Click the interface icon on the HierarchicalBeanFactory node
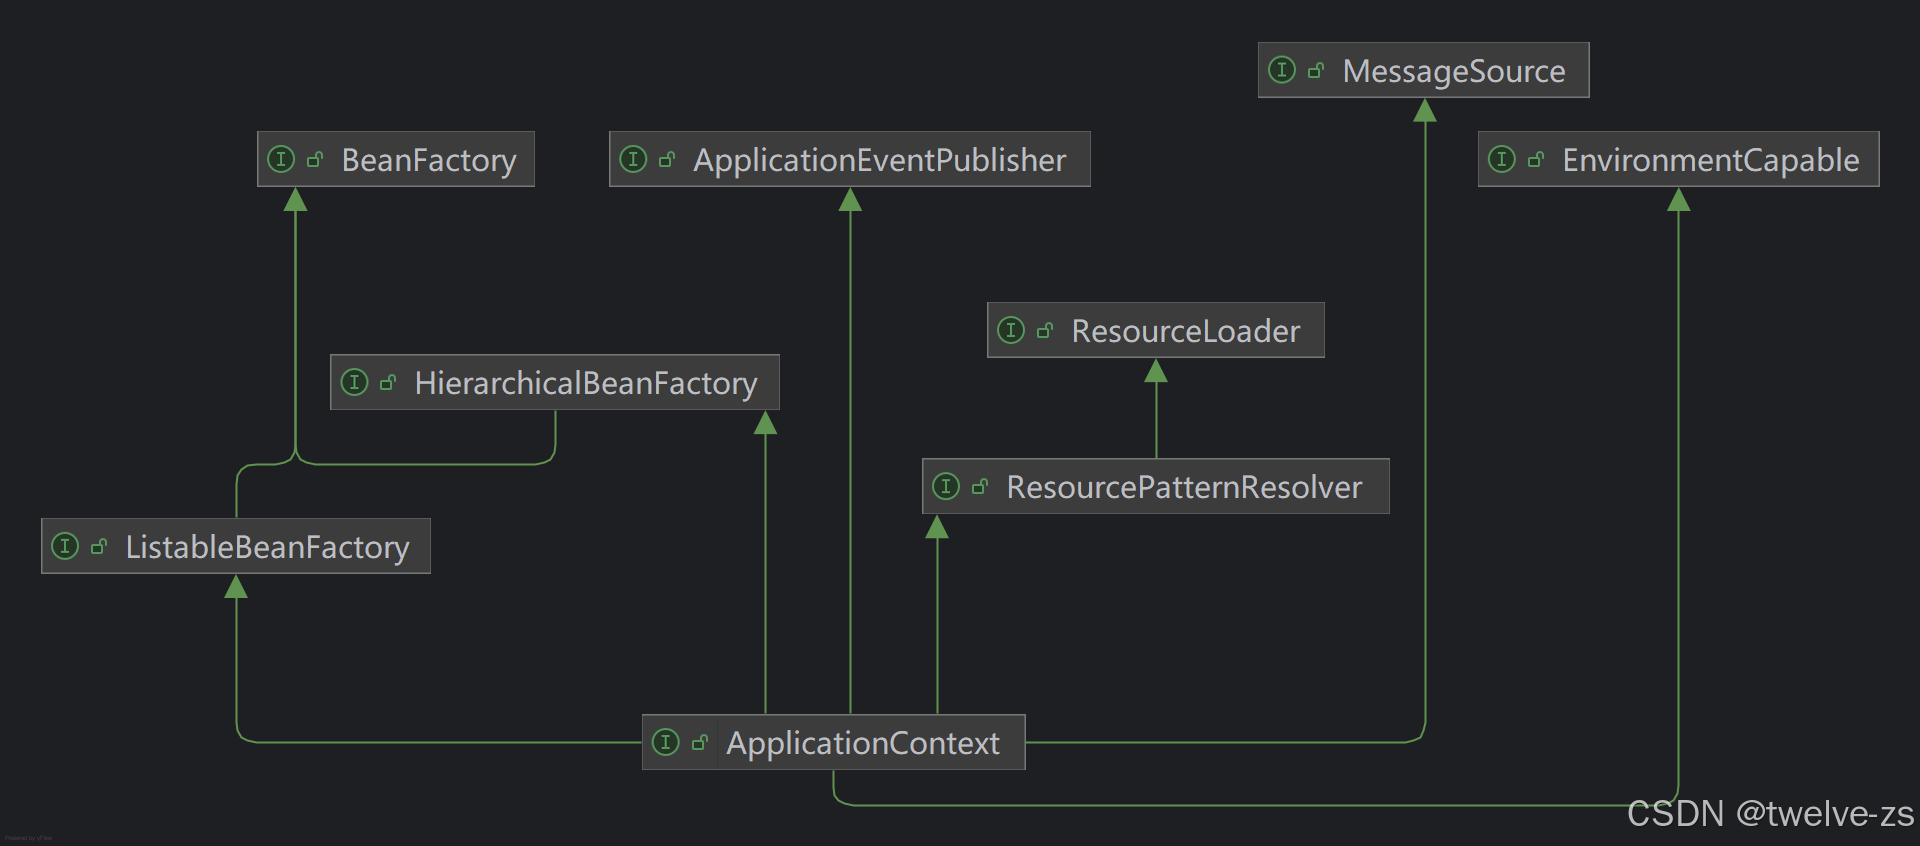The height and width of the screenshot is (846, 1920). (354, 382)
